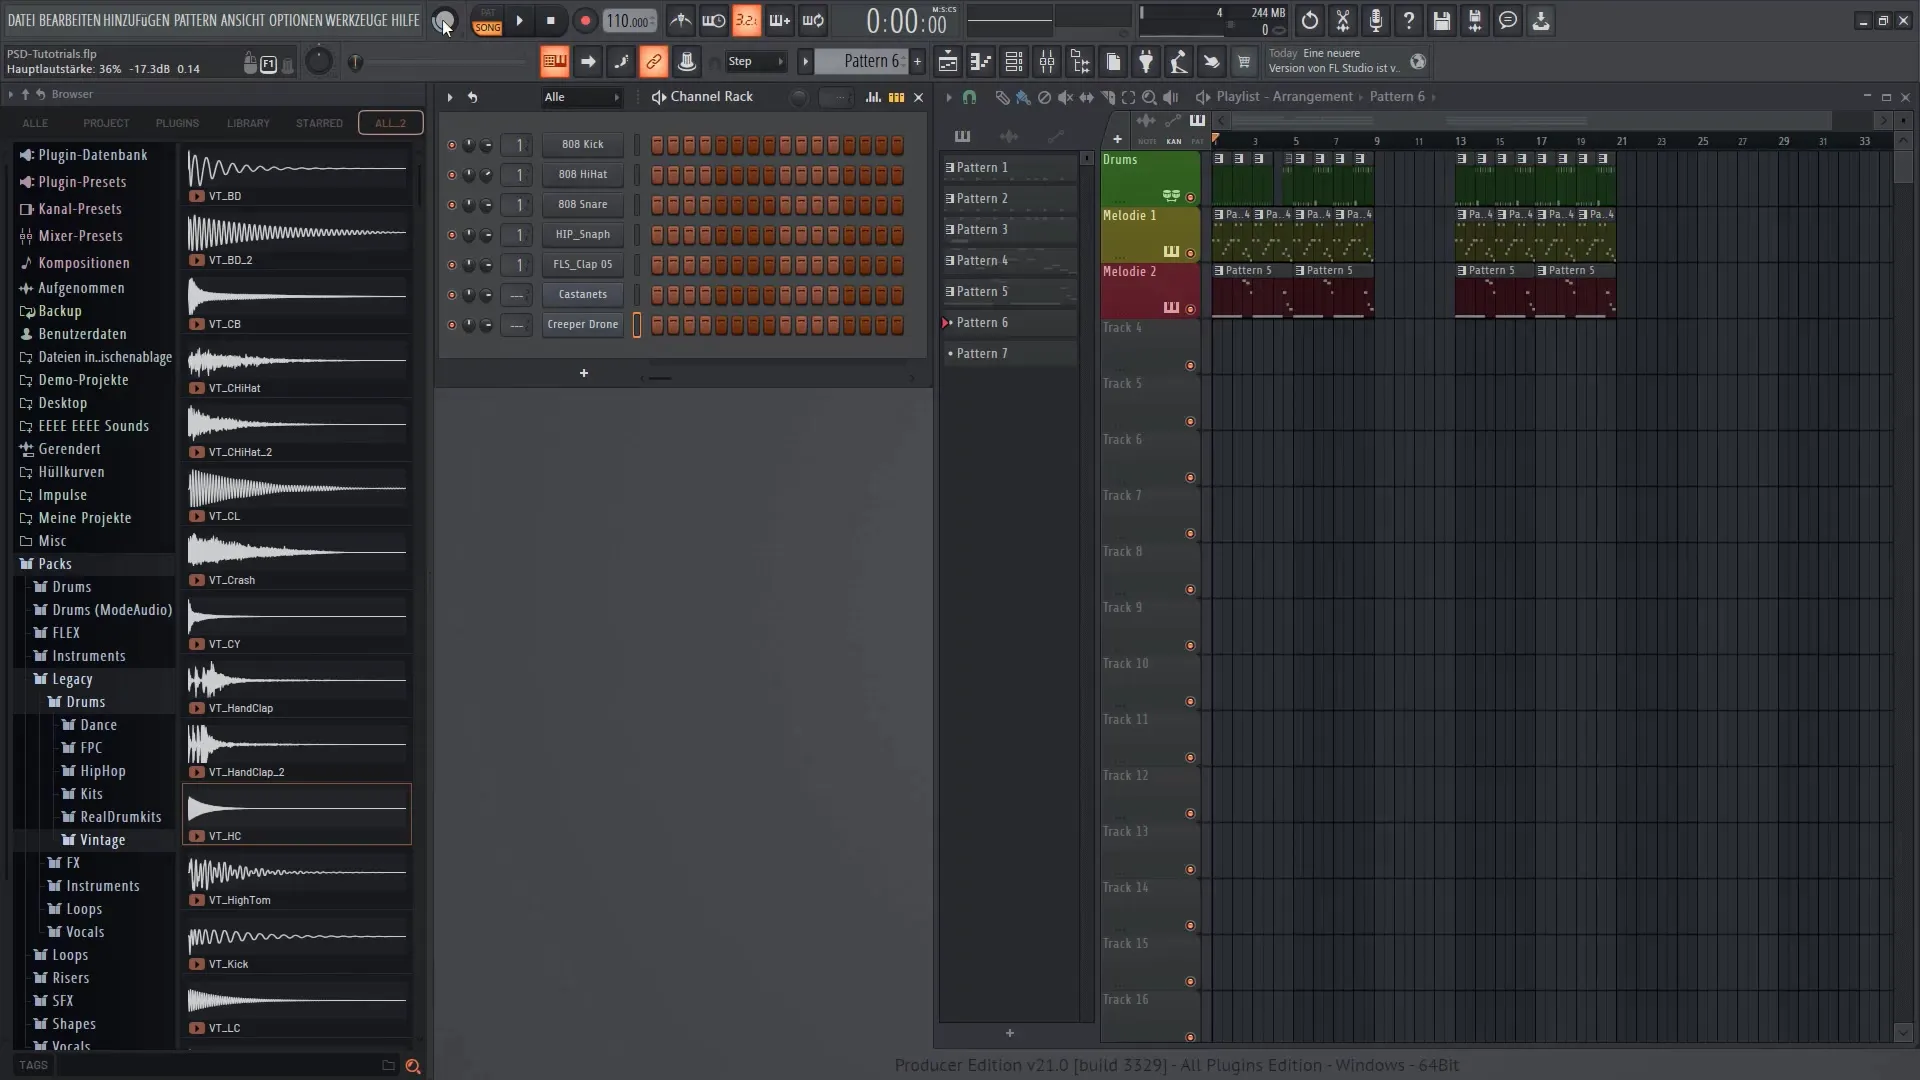
Task: Mute the Drums playlist track
Action: point(1190,197)
